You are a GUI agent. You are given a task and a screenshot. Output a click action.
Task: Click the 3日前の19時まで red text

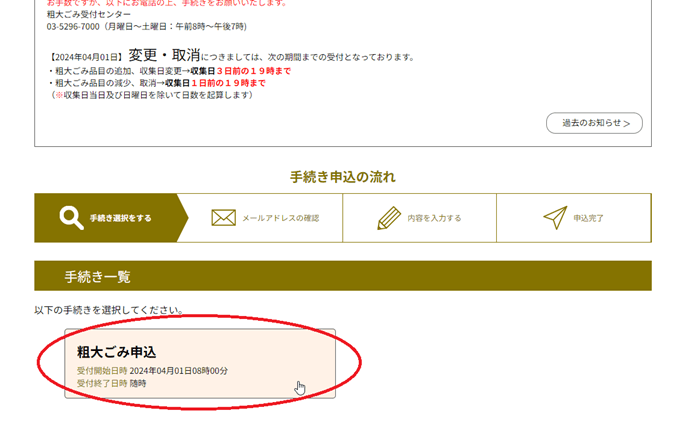254,71
